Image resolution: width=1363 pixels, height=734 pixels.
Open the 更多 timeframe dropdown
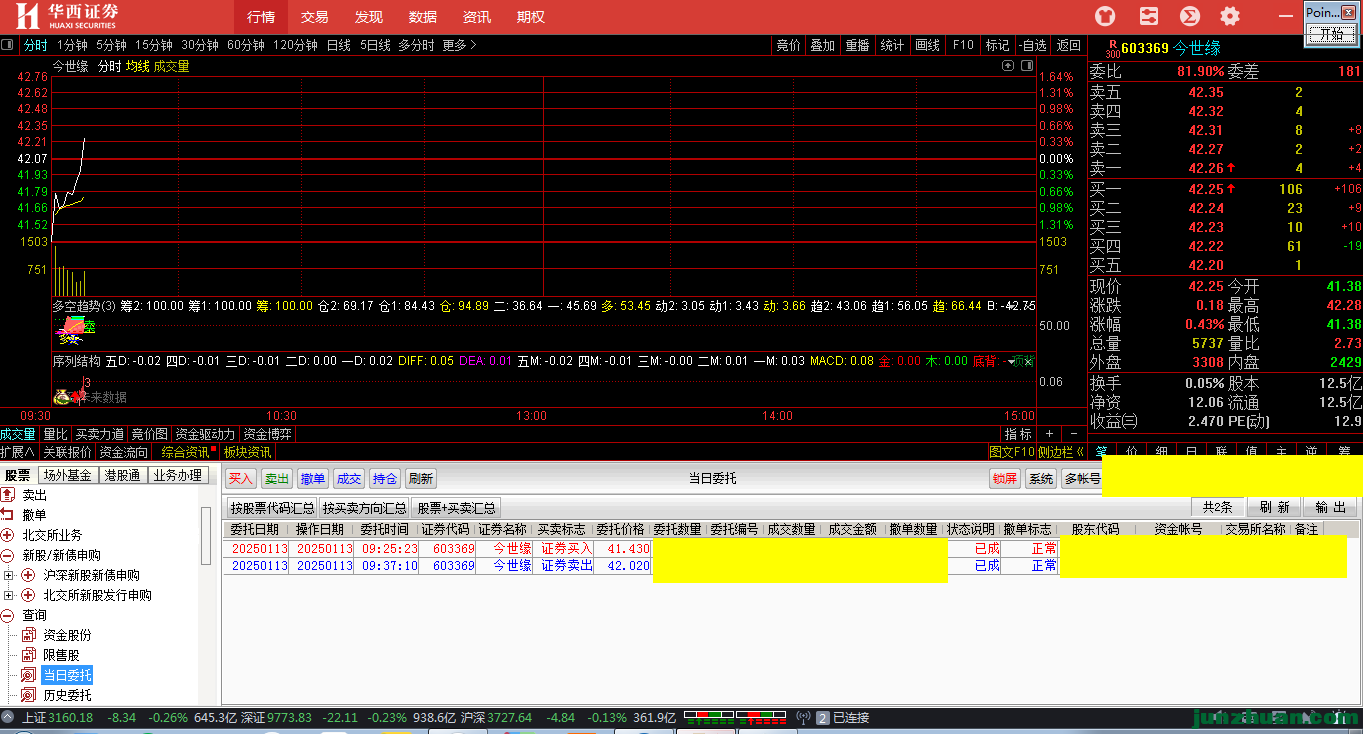[x=459, y=45]
